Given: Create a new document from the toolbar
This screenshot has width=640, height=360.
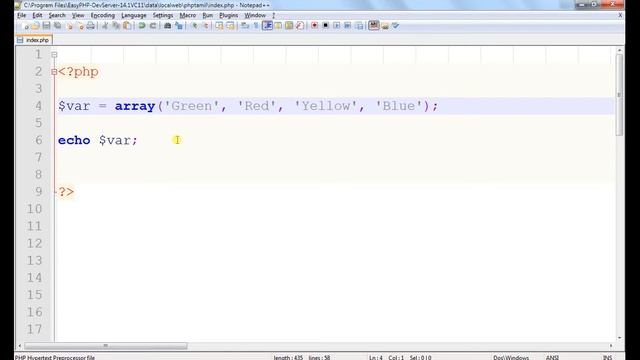Looking at the screenshot, I should 26,26.
